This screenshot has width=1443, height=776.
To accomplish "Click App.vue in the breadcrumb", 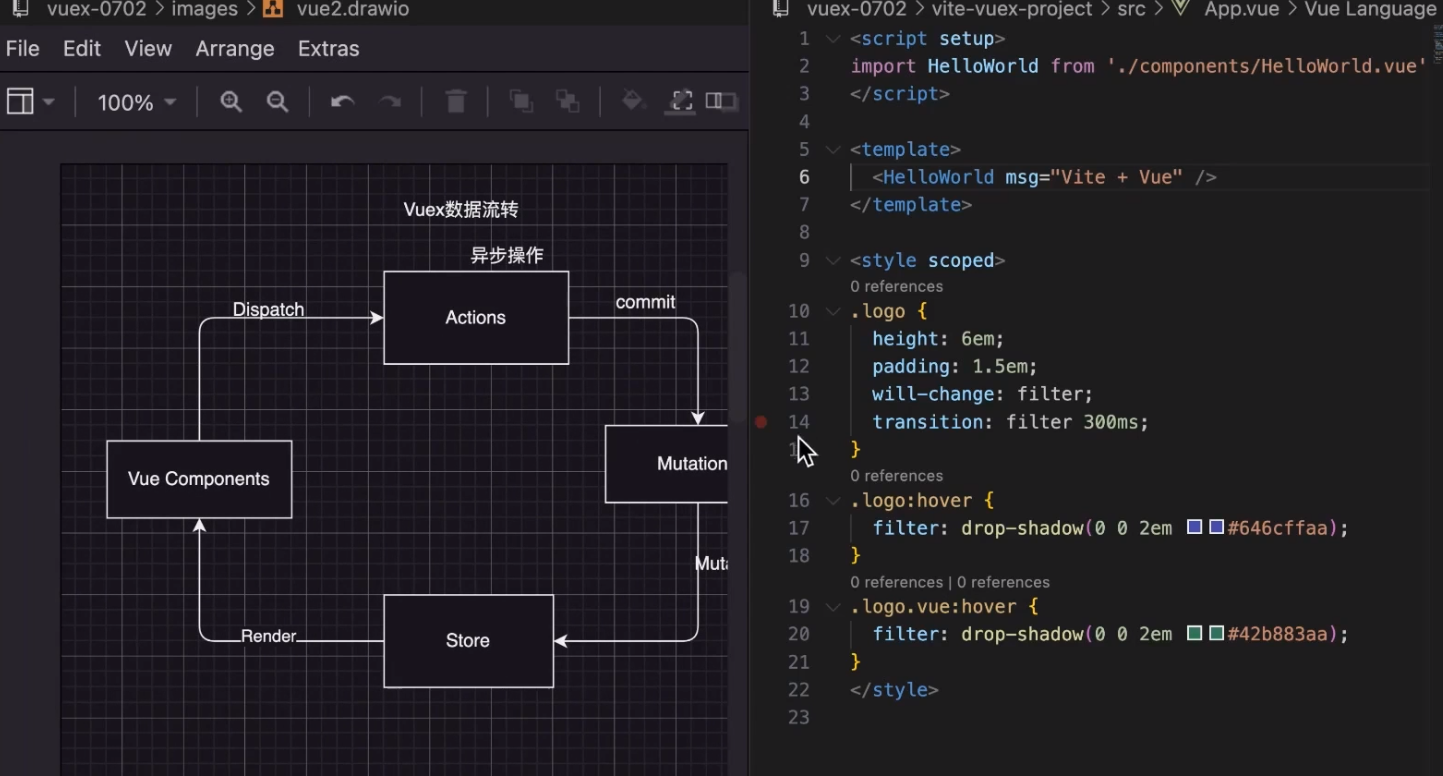I will (1240, 10).
